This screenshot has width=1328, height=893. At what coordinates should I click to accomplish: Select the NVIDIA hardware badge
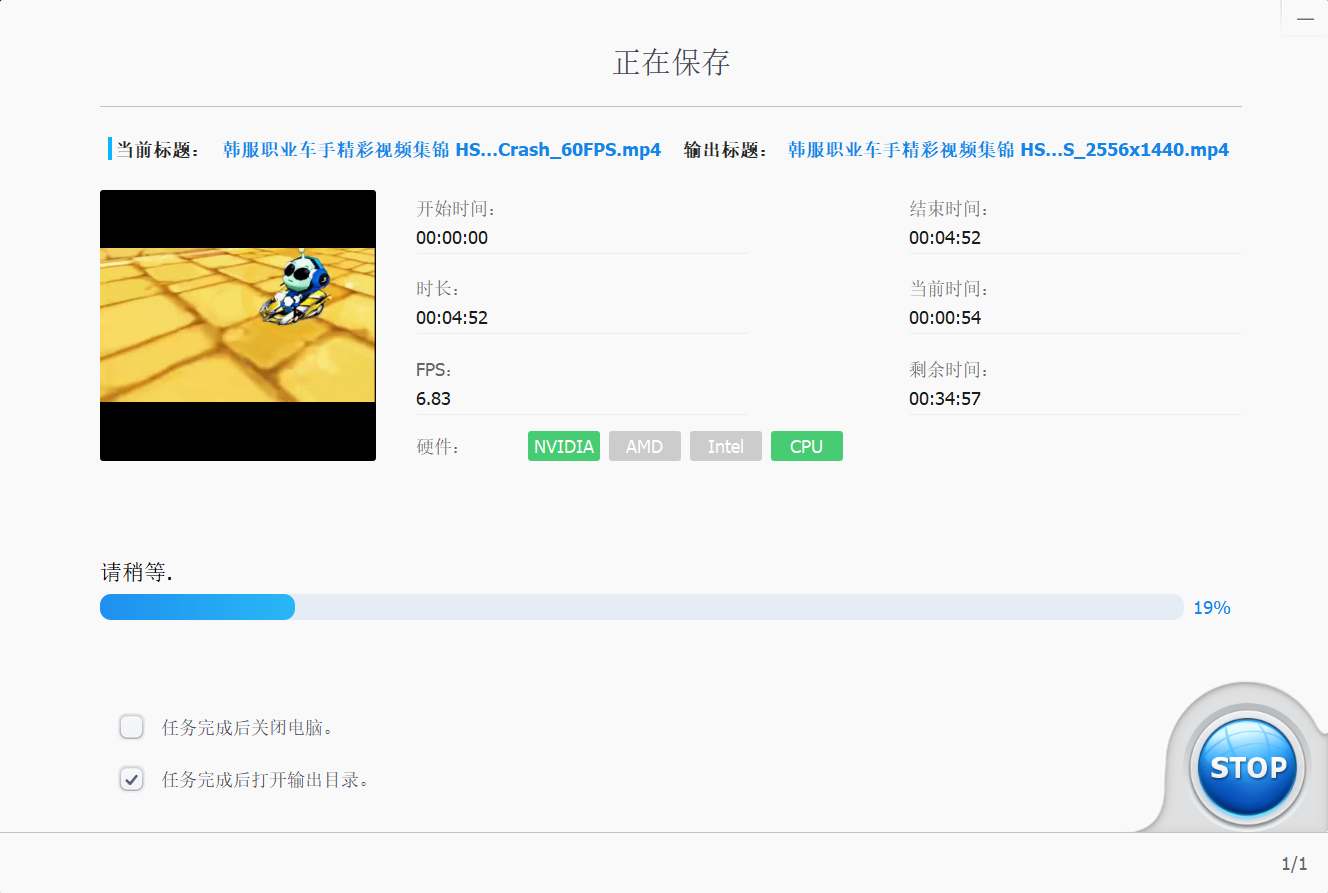pyautogui.click(x=564, y=446)
